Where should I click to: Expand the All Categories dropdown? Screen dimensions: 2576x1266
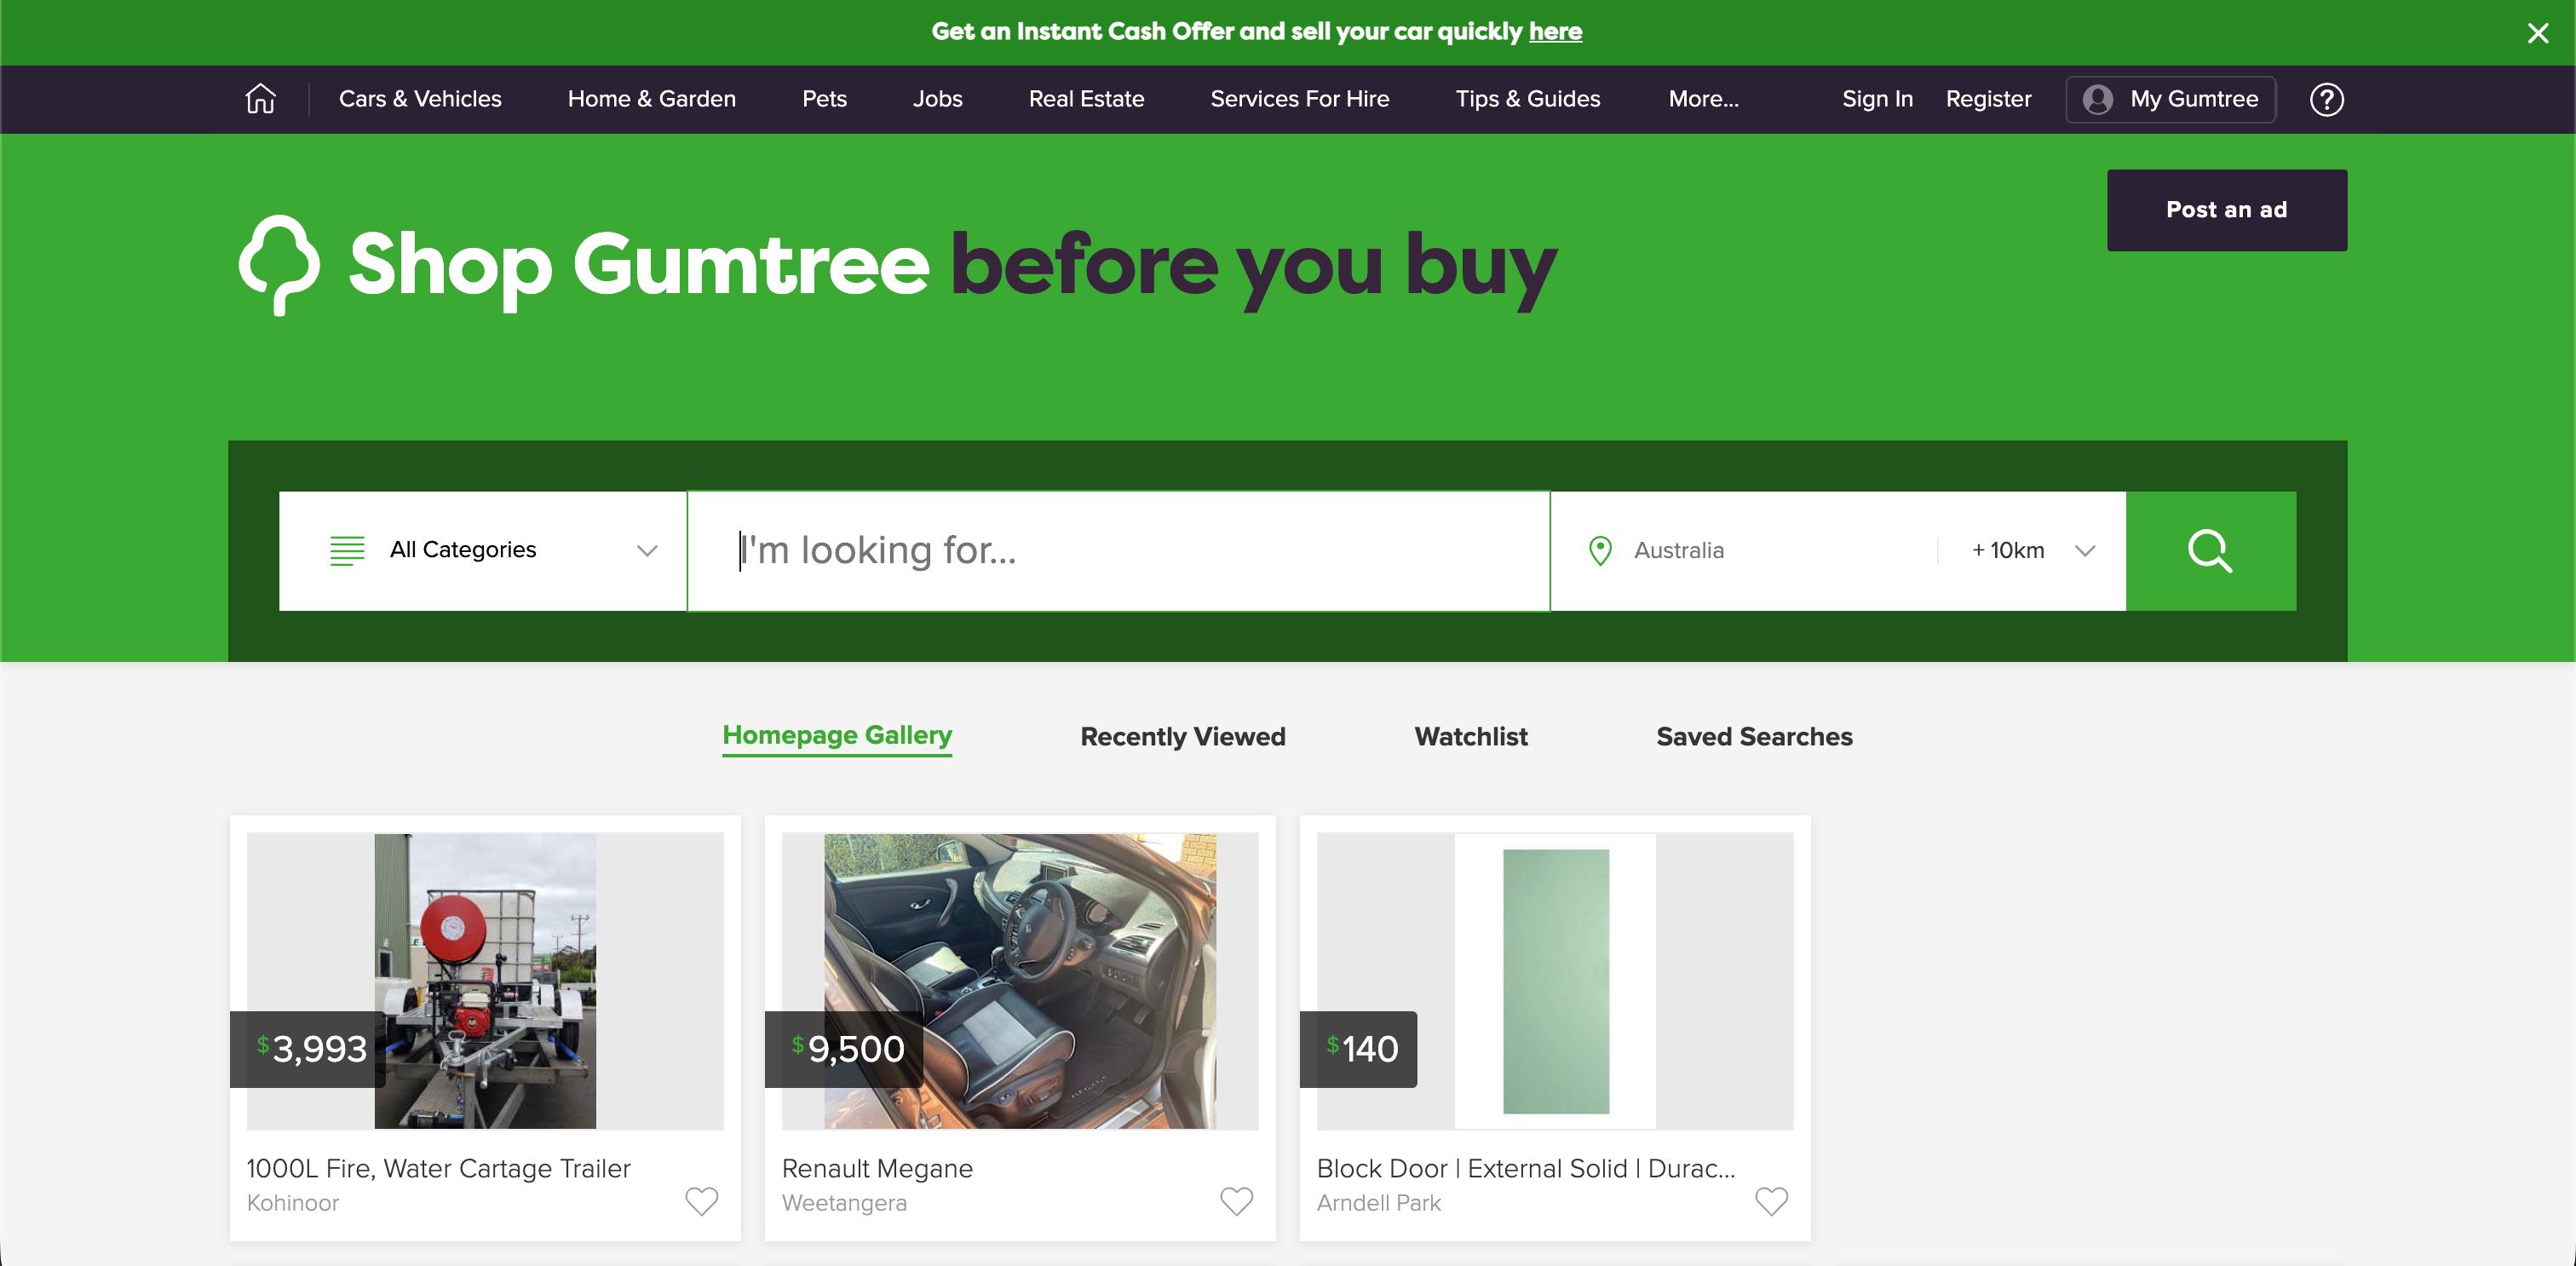pyautogui.click(x=483, y=551)
